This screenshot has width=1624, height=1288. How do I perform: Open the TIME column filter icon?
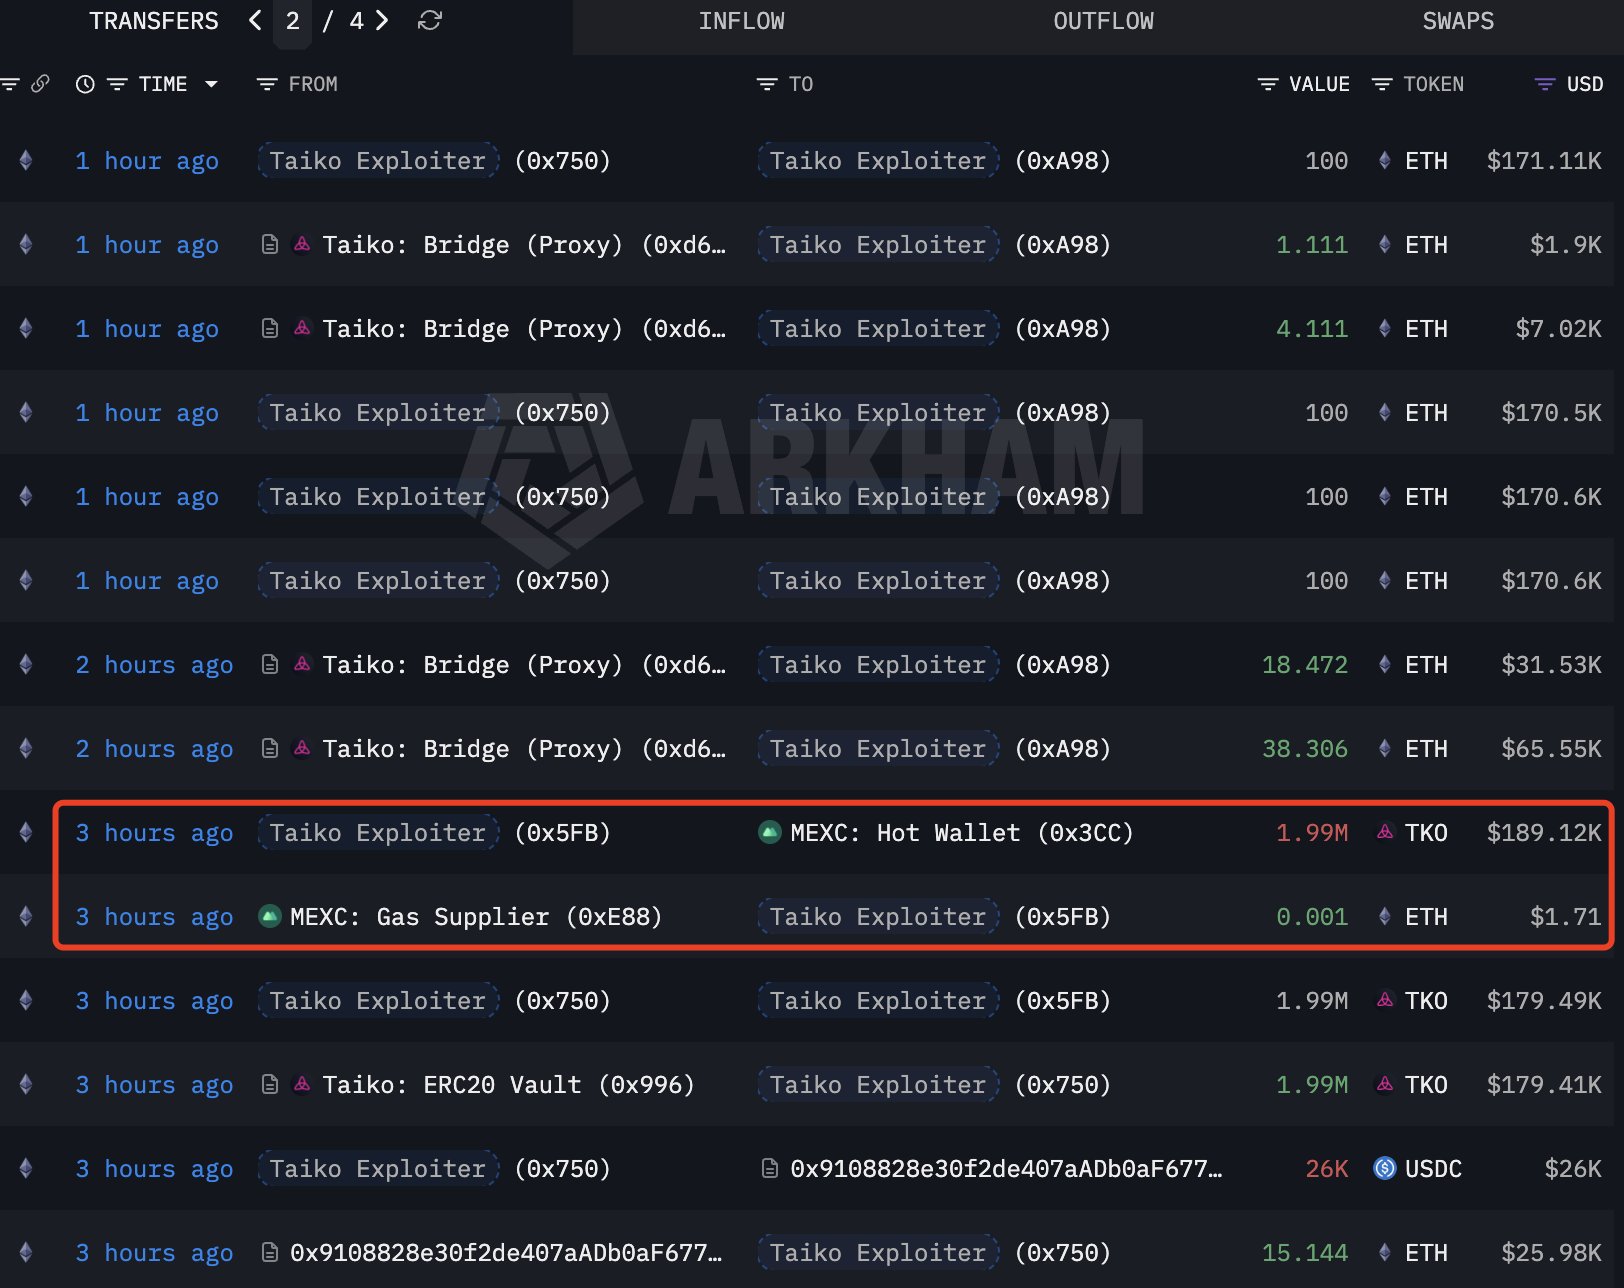117,84
